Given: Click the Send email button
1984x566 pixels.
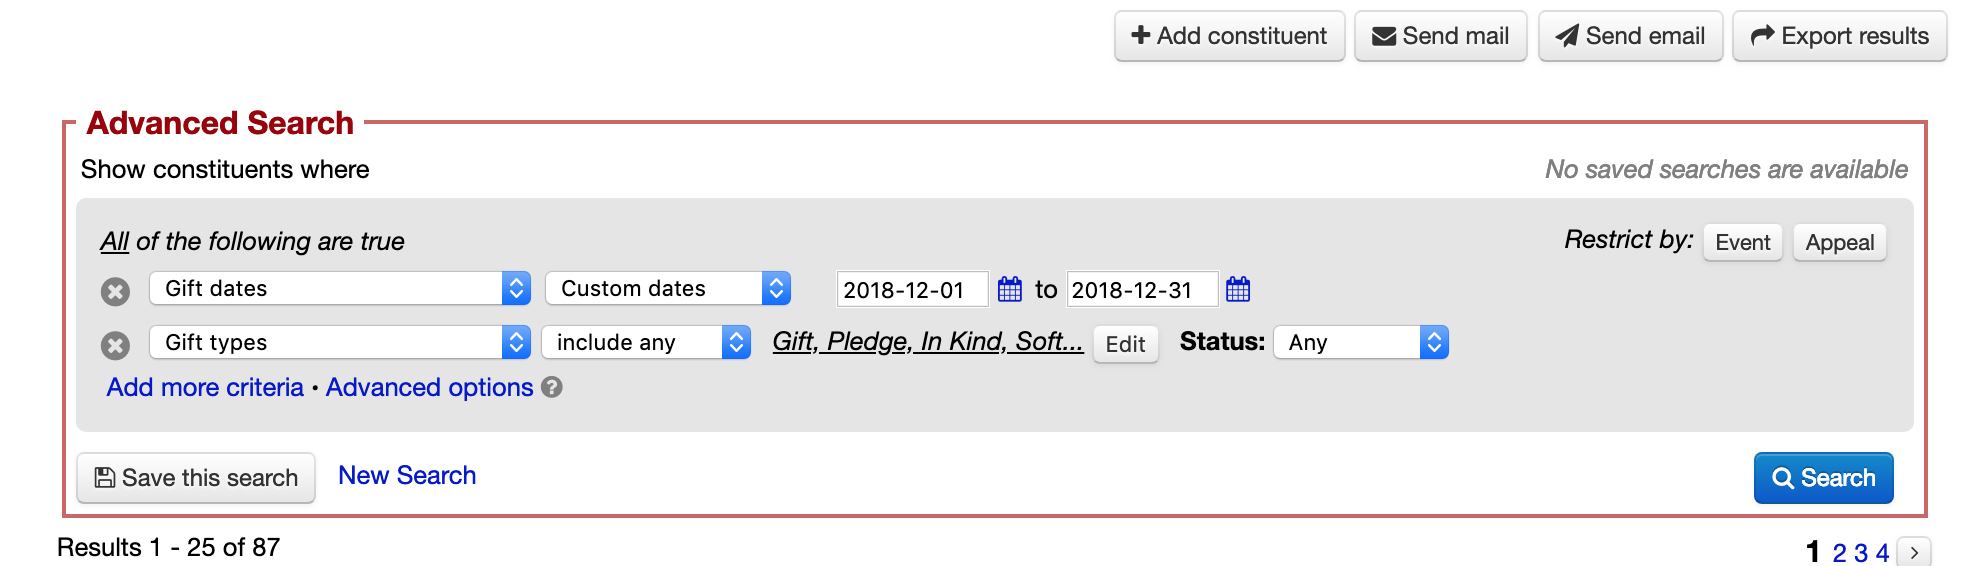Looking at the screenshot, I should (1630, 36).
